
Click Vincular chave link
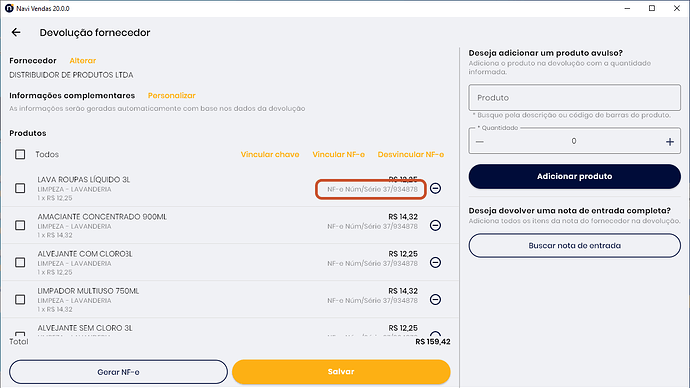click(x=270, y=154)
